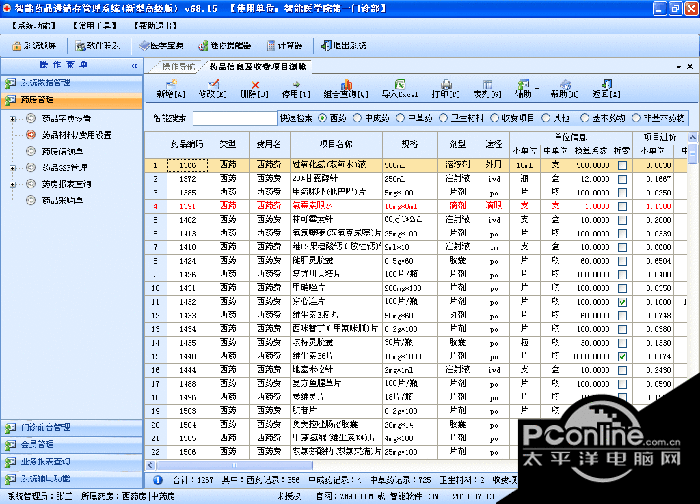
Task: Click the red X 删除 (Delete) icon
Action: (255, 89)
